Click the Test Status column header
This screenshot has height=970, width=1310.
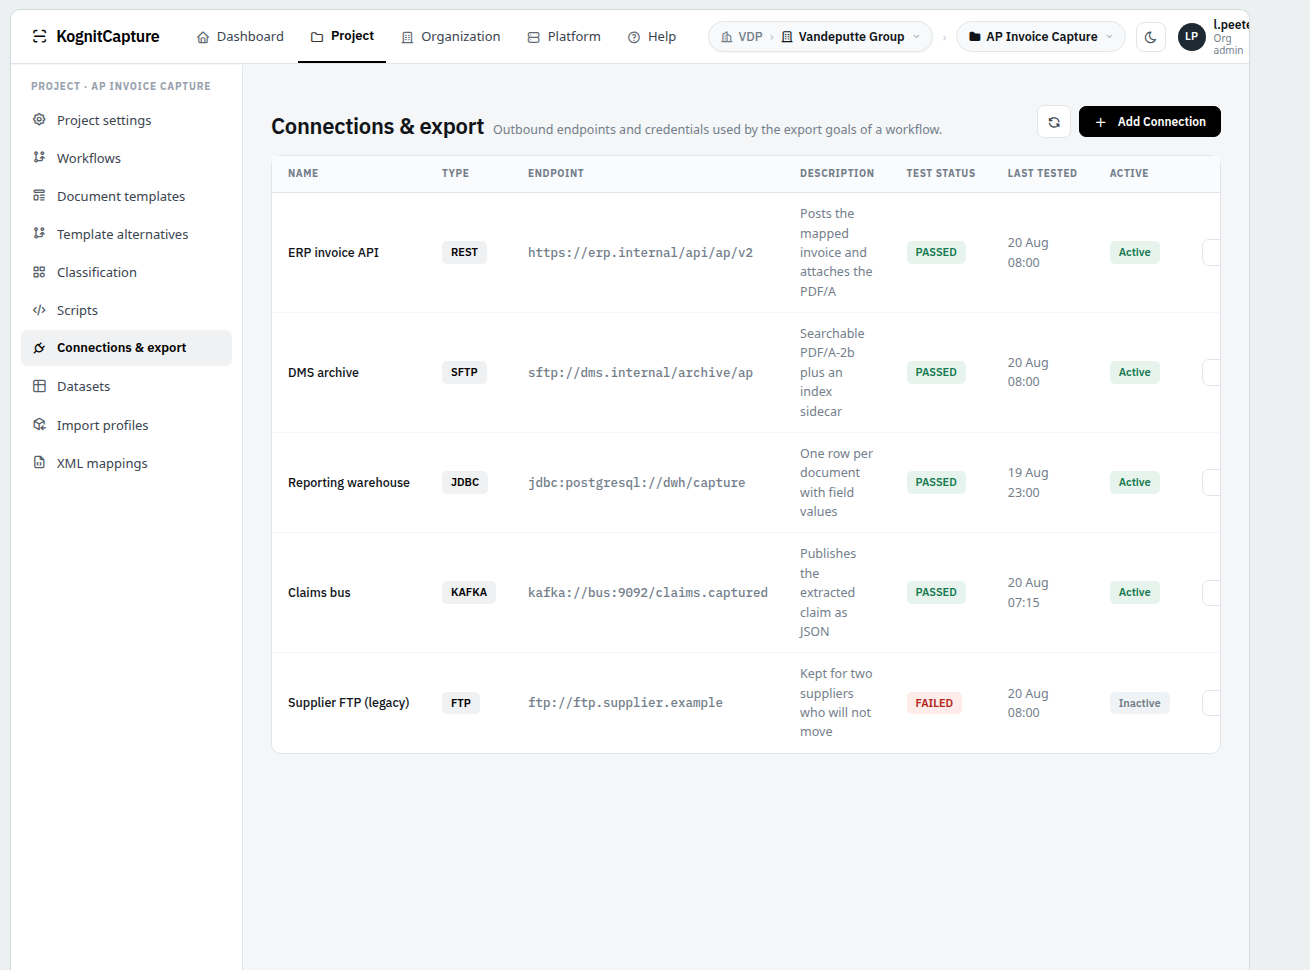pos(941,174)
